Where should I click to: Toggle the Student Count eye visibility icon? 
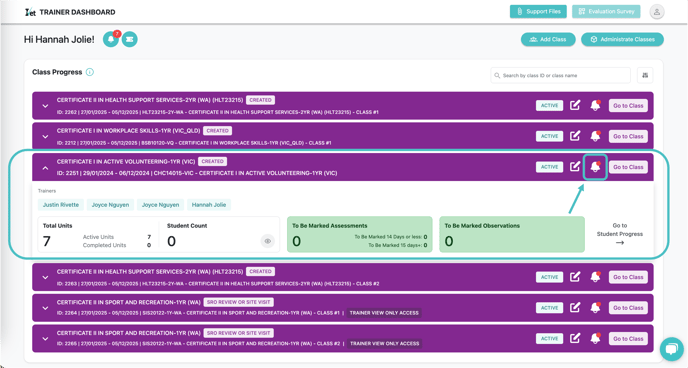[268, 241]
